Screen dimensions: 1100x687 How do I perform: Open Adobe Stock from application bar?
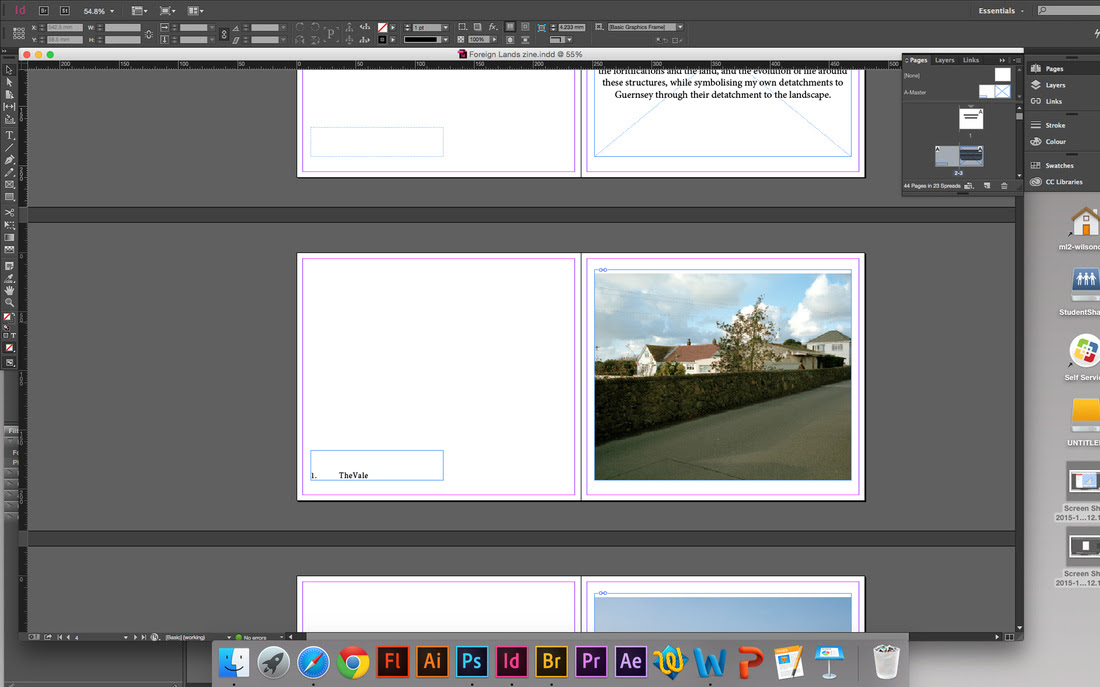click(65, 11)
